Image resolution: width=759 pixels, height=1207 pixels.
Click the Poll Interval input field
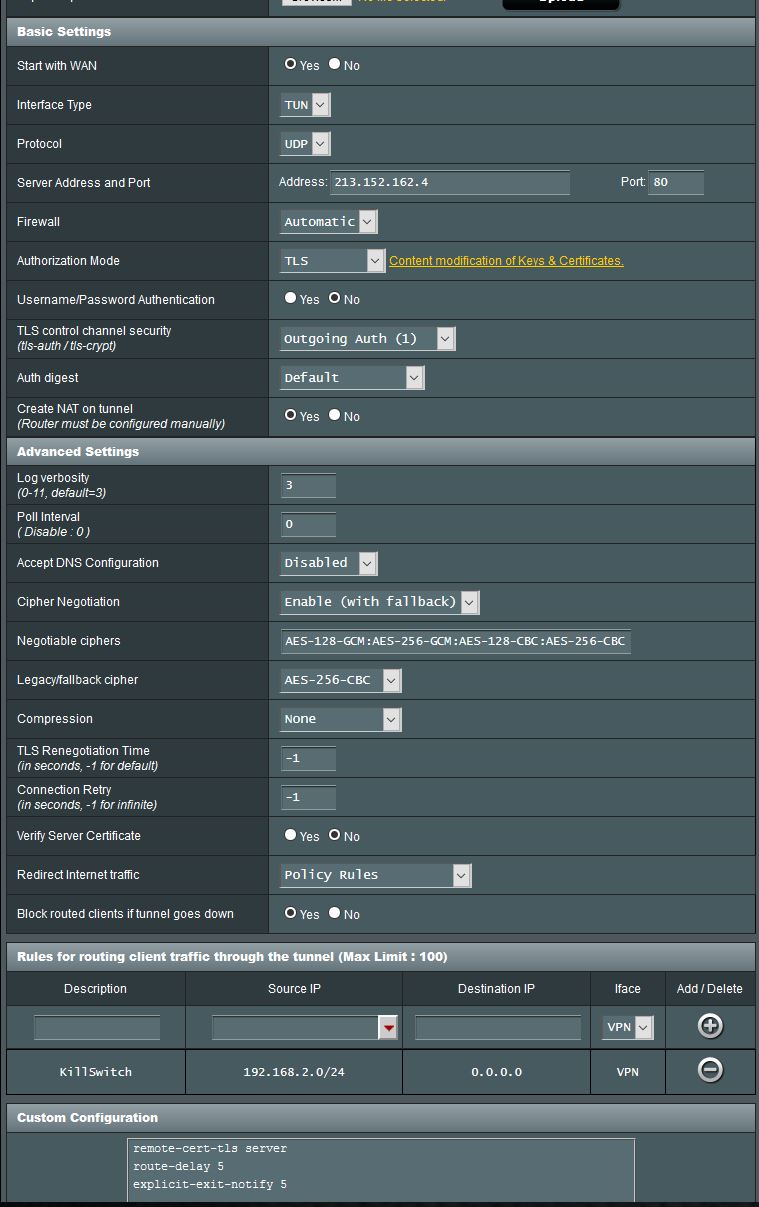(308, 524)
